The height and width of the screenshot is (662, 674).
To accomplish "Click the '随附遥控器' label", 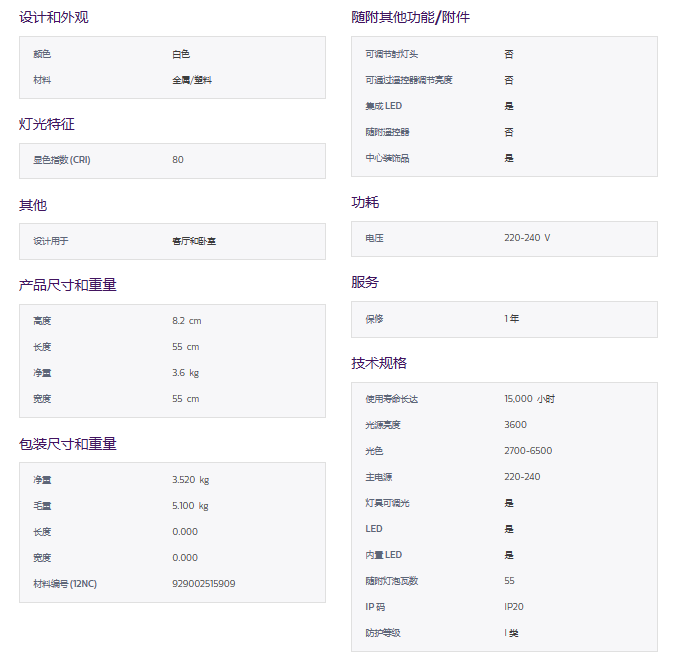I will [387, 132].
